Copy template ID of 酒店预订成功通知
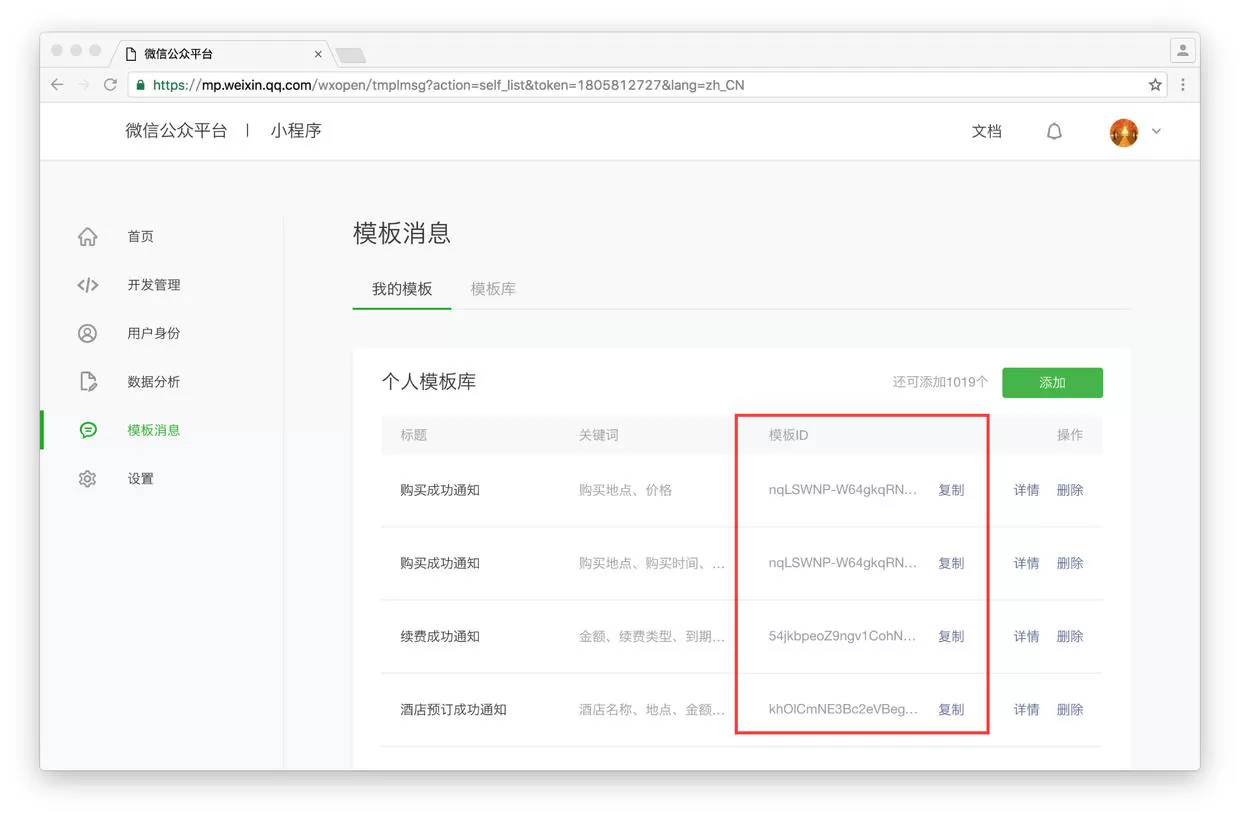This screenshot has width=1240, height=818. (951, 709)
